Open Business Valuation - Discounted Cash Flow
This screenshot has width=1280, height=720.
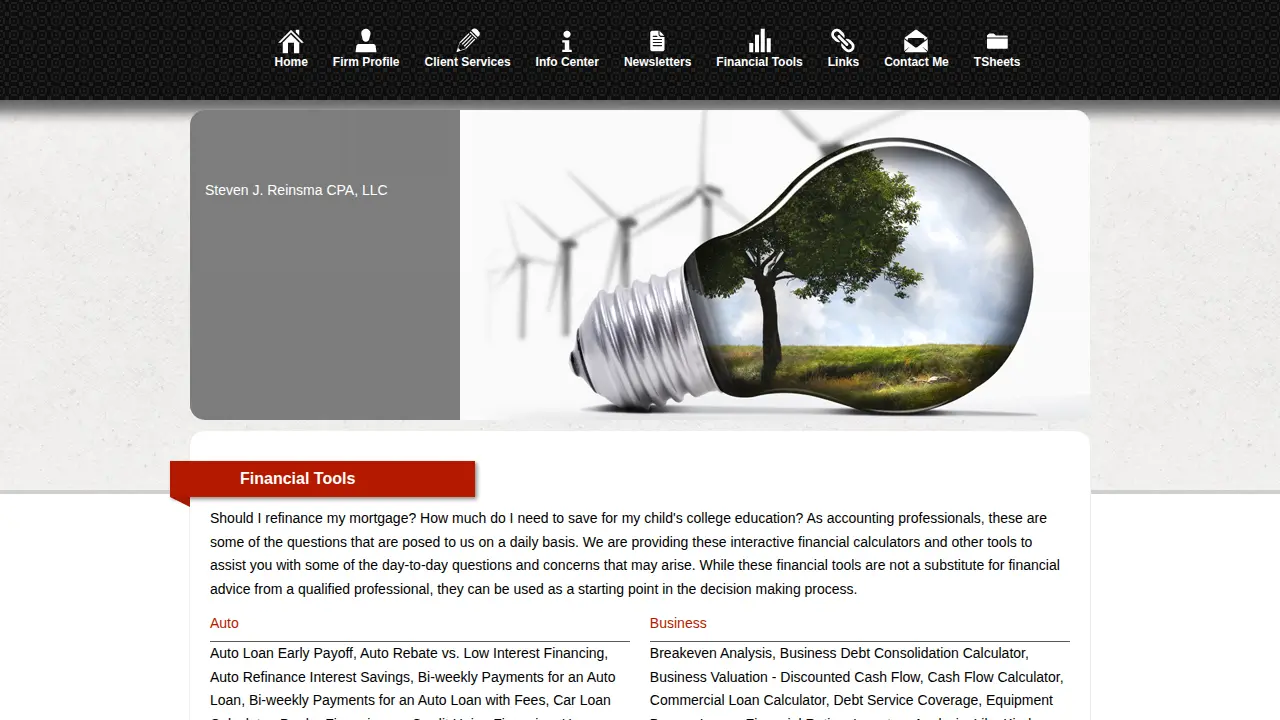pyautogui.click(x=784, y=677)
